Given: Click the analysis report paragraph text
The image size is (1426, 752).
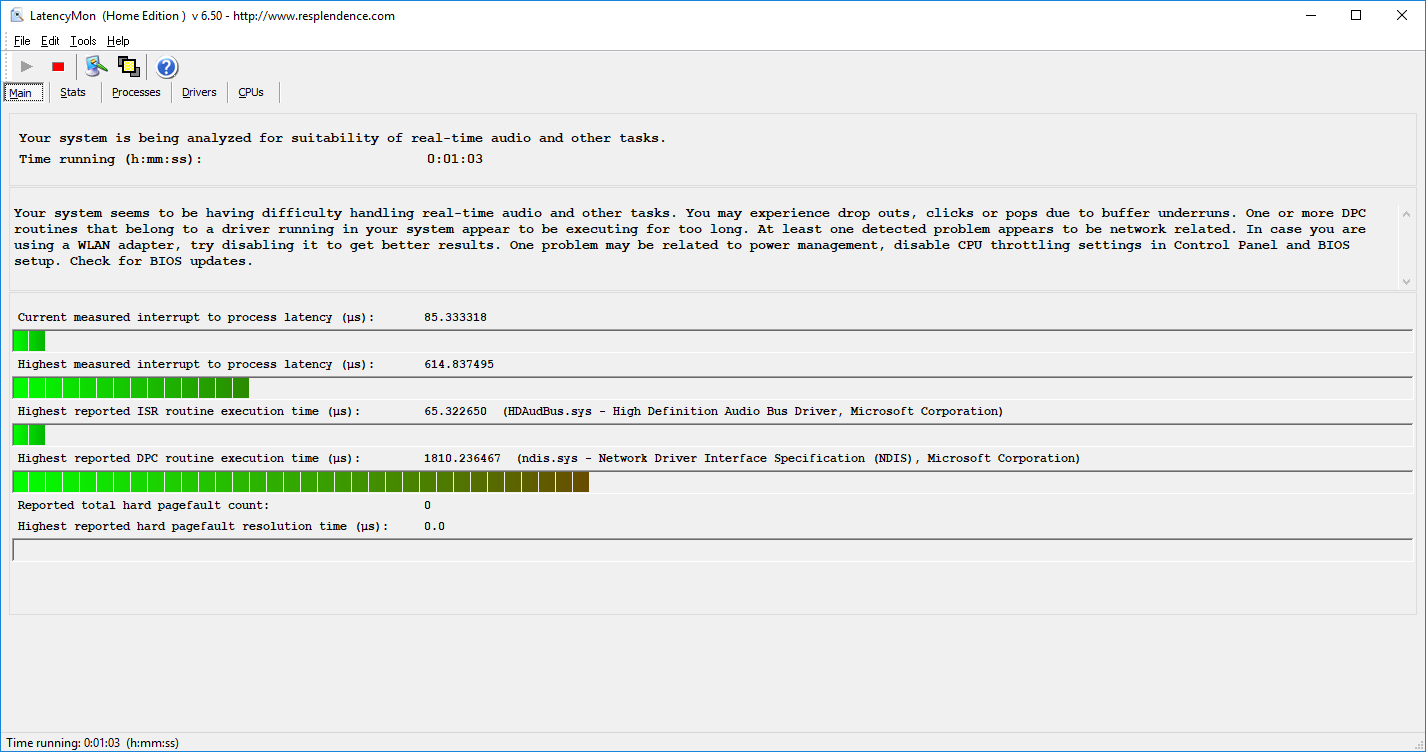Looking at the screenshot, I should [x=690, y=237].
